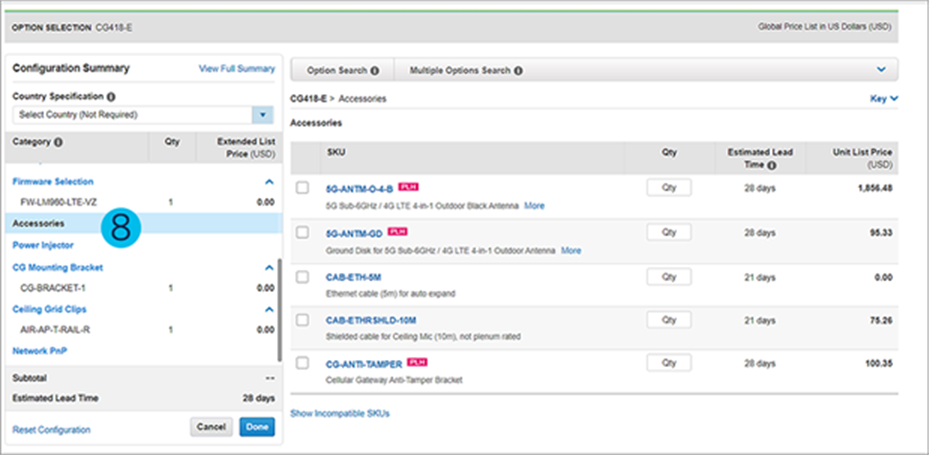Viewport: 929px width, 455px height.
Task: Click the Qty field for CAB-ETH-5M
Action: 669,277
